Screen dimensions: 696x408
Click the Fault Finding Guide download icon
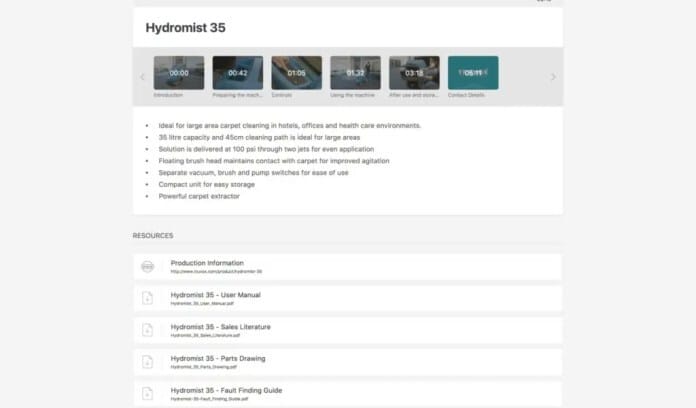pos(147,393)
